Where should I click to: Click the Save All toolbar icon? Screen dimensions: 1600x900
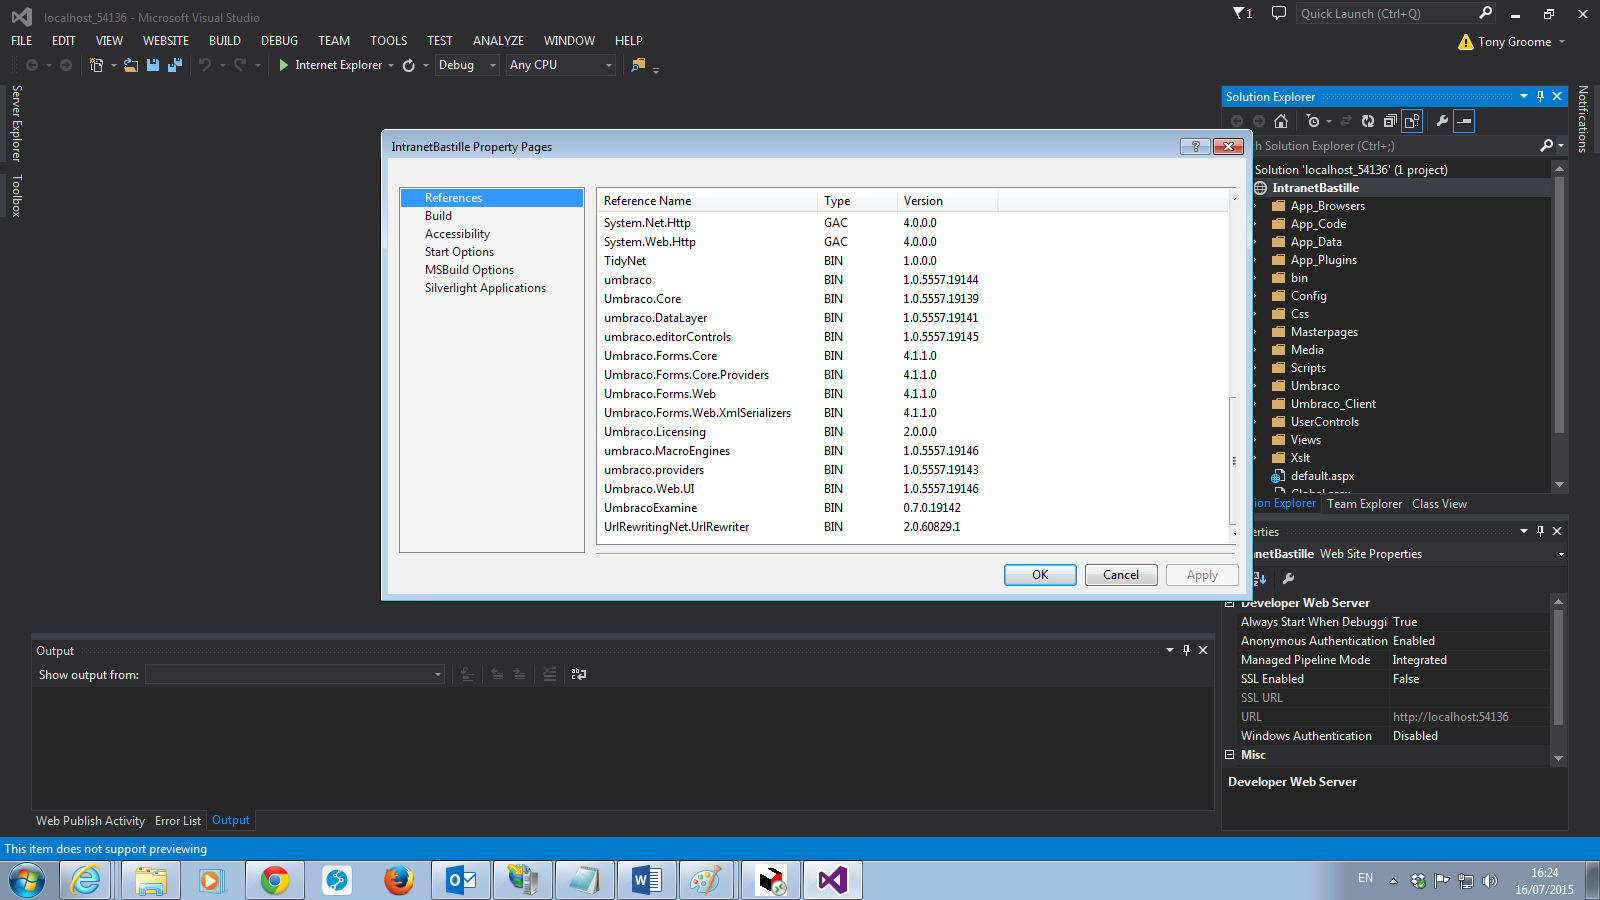(175, 65)
